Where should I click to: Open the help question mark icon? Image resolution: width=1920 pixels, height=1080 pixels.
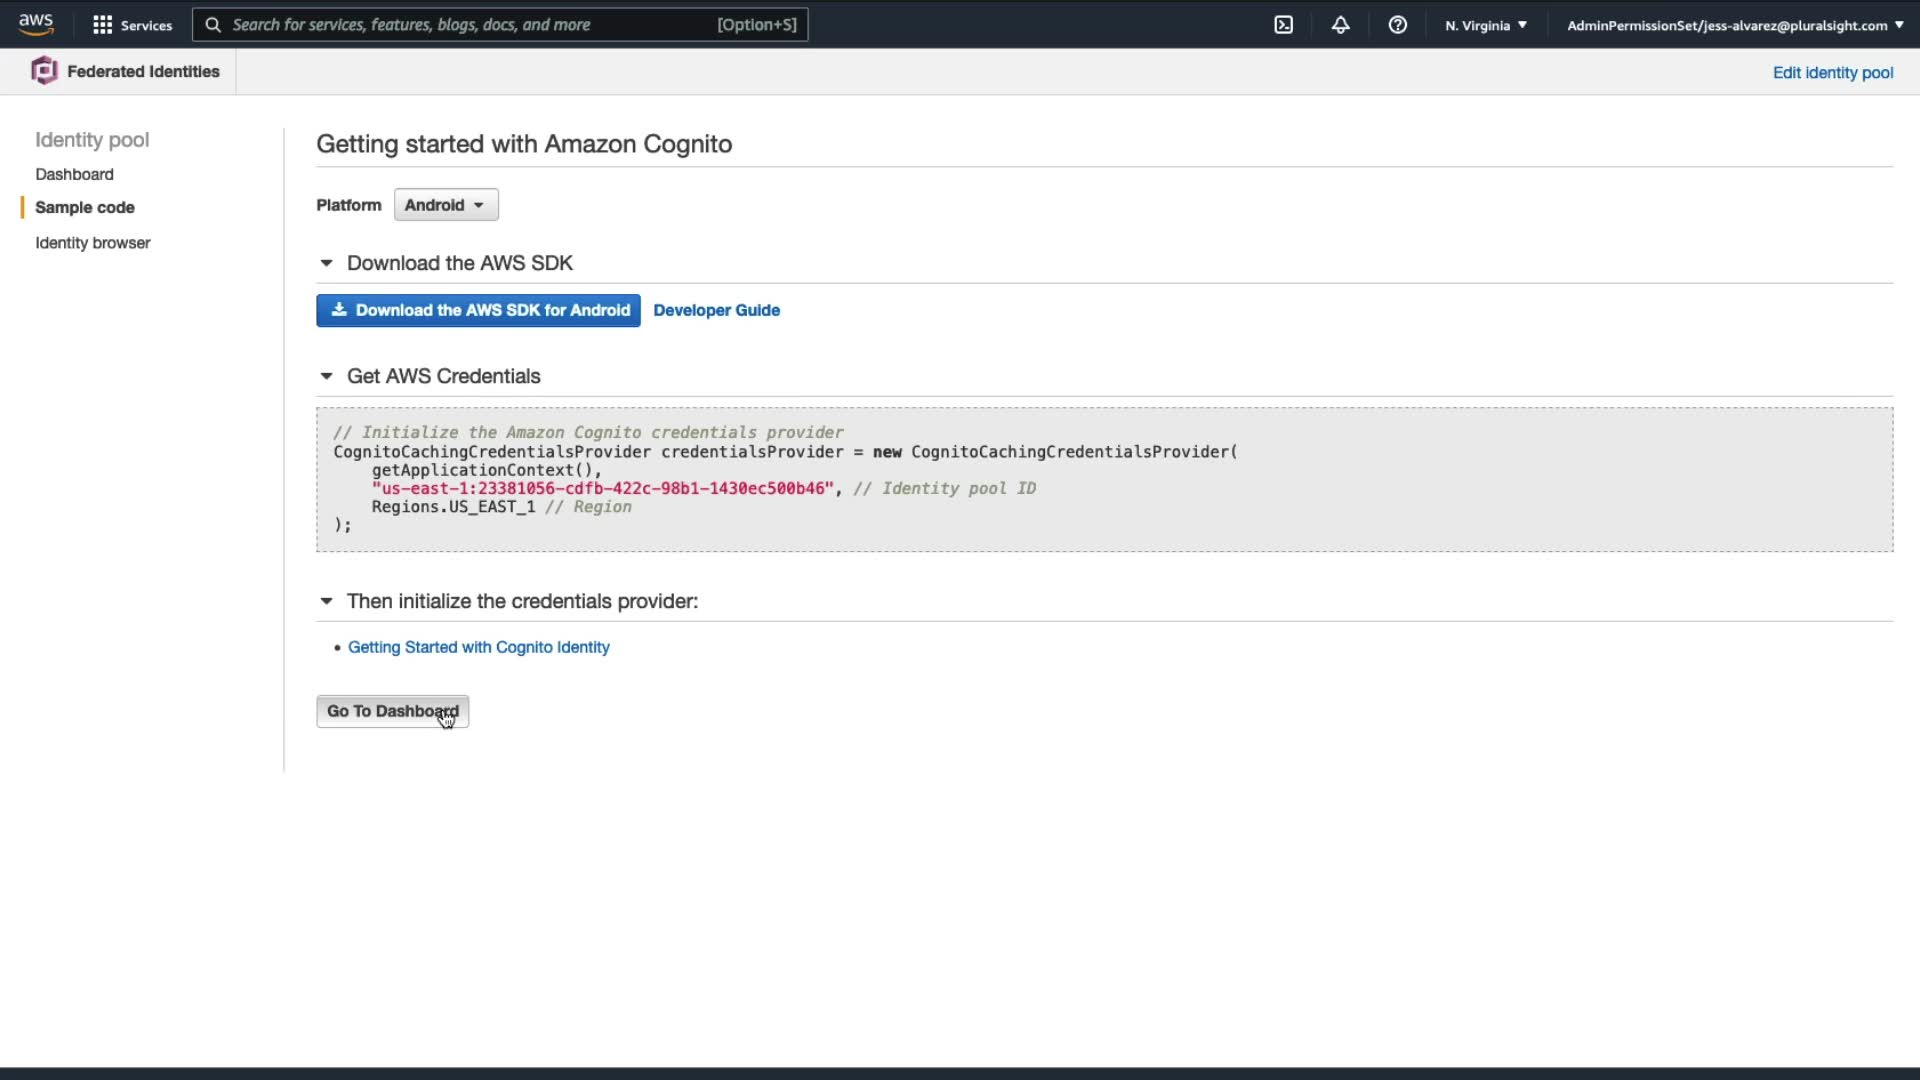pos(1398,25)
